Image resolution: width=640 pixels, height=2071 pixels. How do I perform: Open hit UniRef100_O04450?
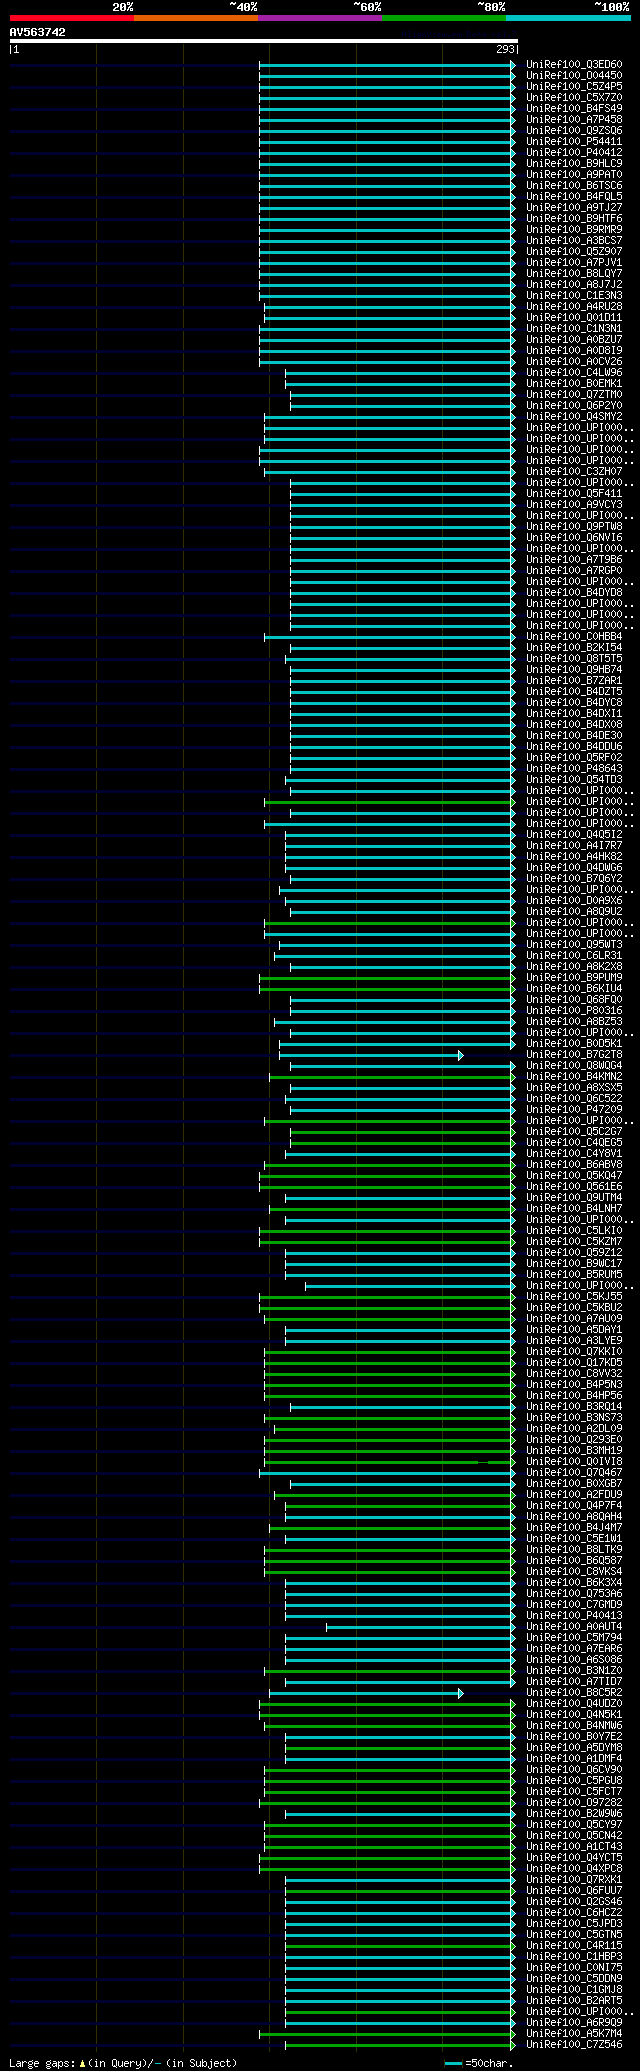574,76
